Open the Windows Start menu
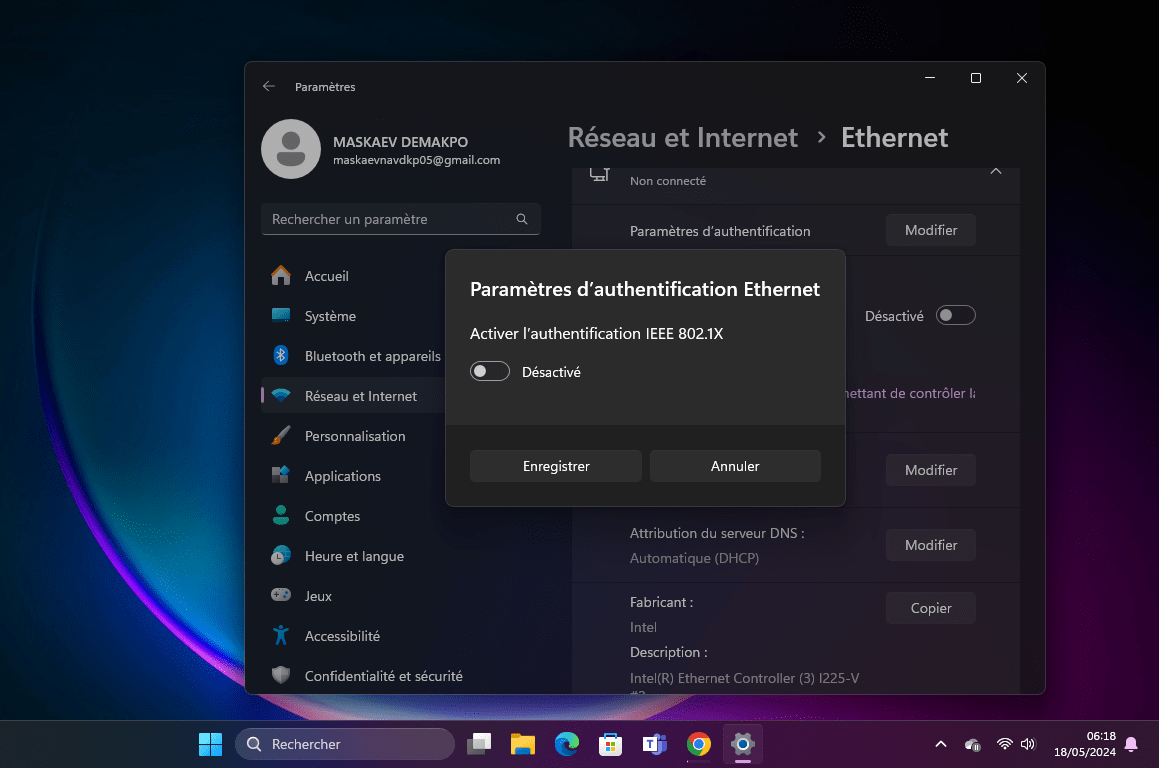This screenshot has height=768, width=1159. point(211,744)
